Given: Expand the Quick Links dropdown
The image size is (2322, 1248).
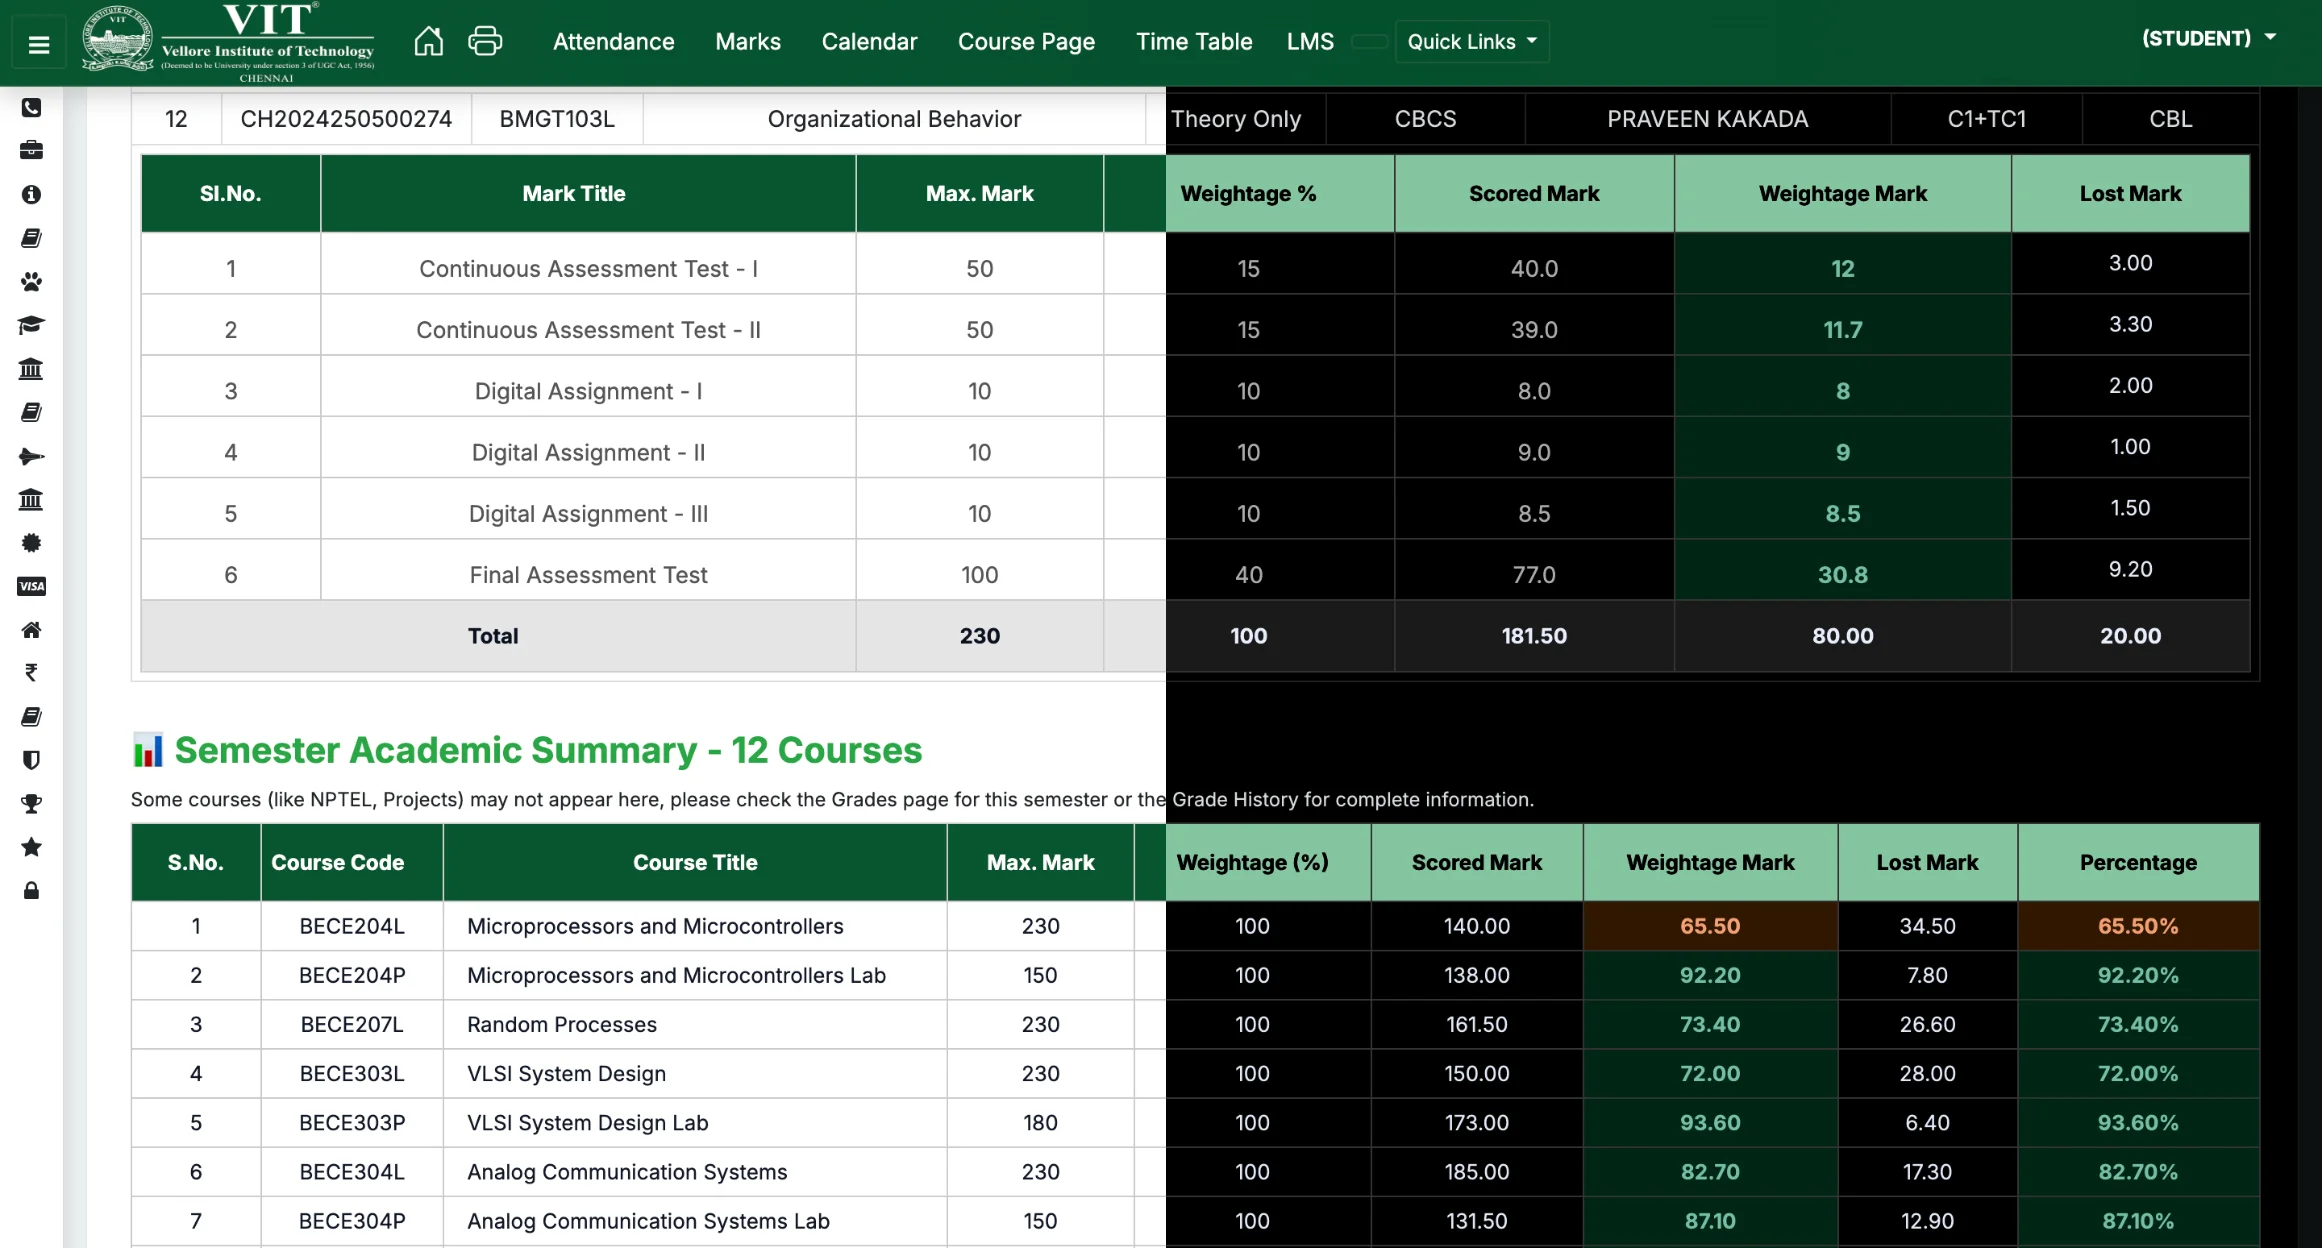Looking at the screenshot, I should (1471, 42).
